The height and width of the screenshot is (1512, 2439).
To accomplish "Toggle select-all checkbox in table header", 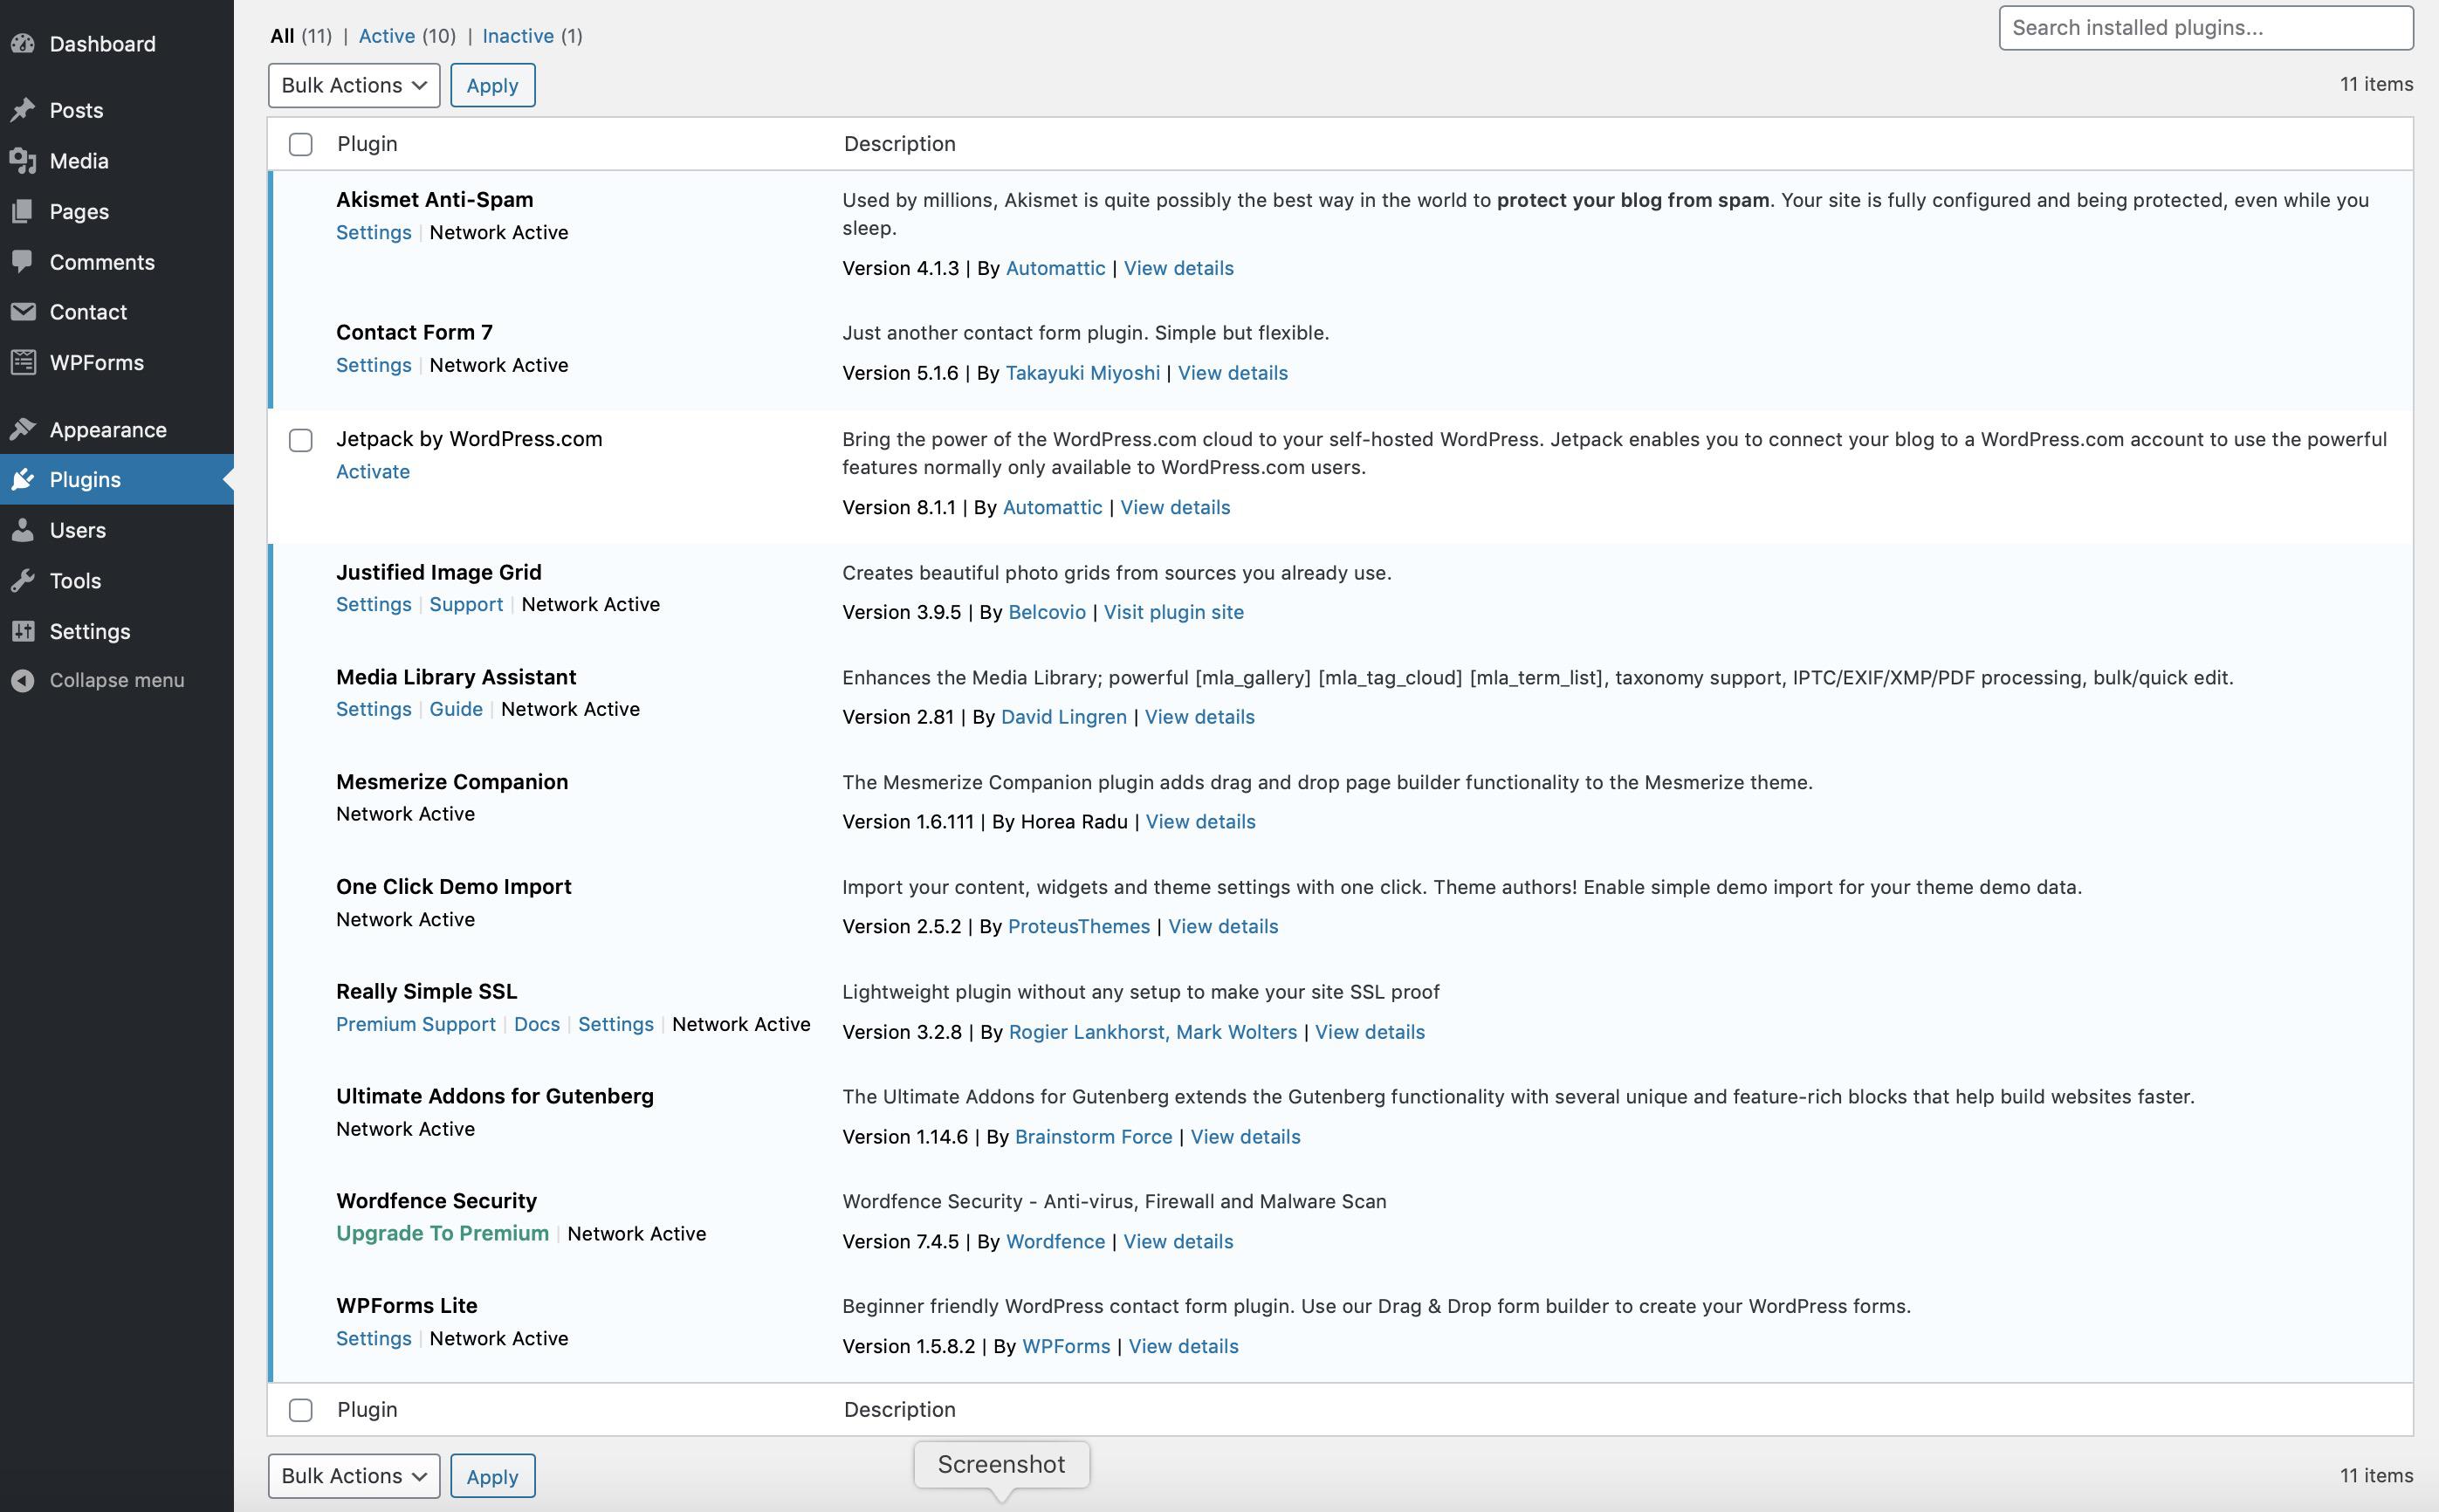I will [x=300, y=144].
